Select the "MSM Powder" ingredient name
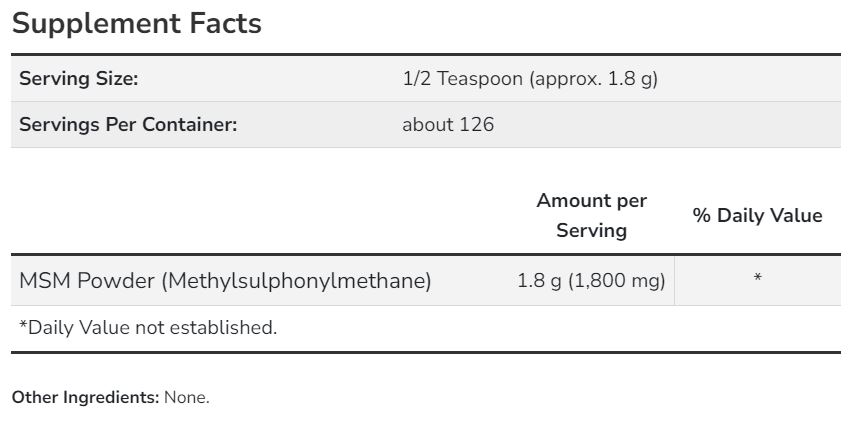 (86, 281)
